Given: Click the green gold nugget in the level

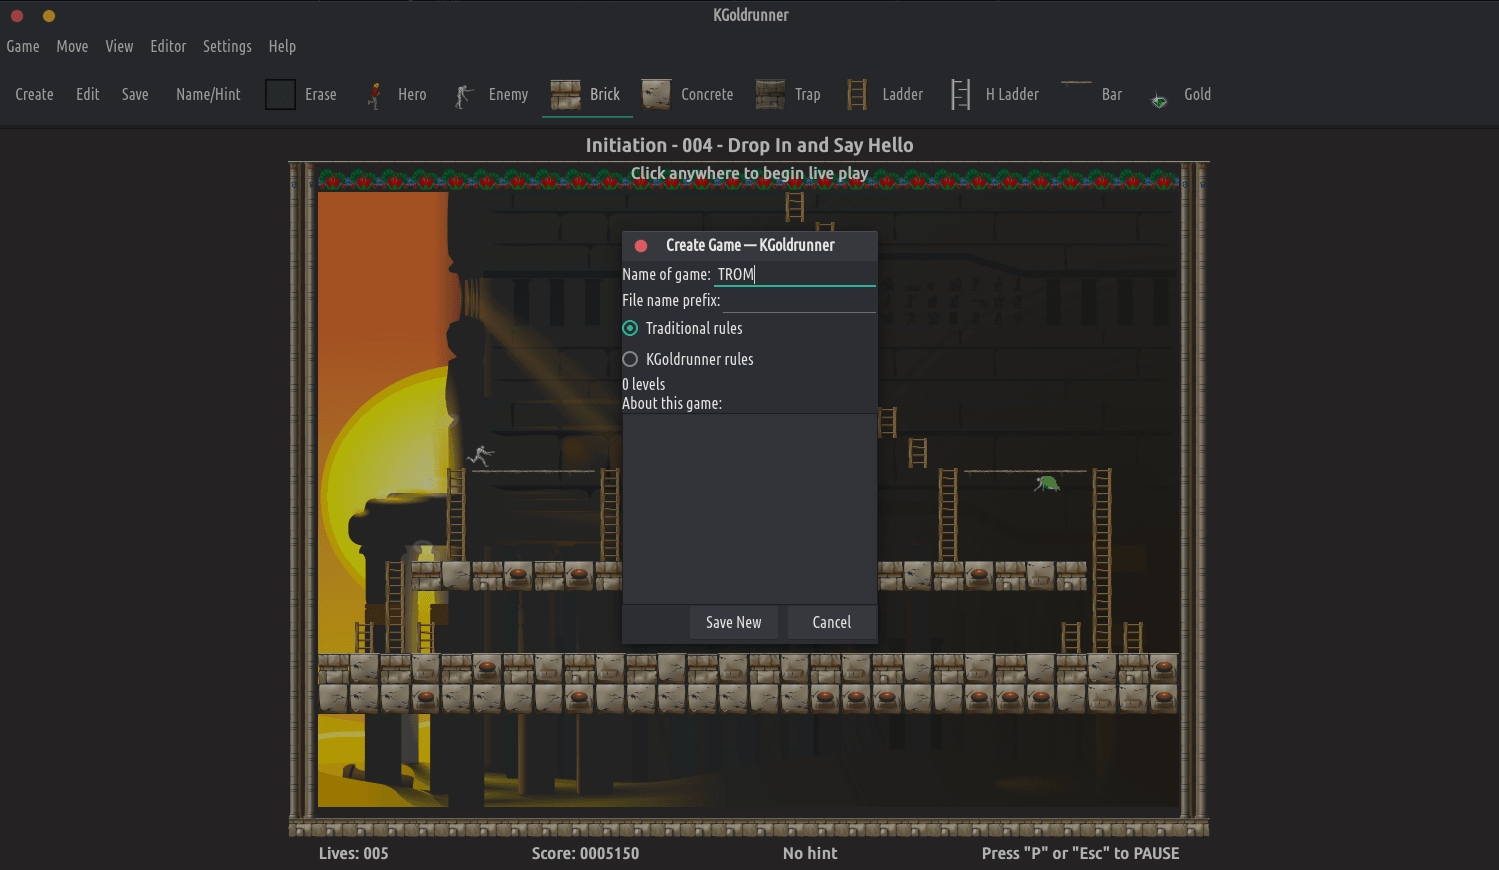Looking at the screenshot, I should (x=1047, y=483).
